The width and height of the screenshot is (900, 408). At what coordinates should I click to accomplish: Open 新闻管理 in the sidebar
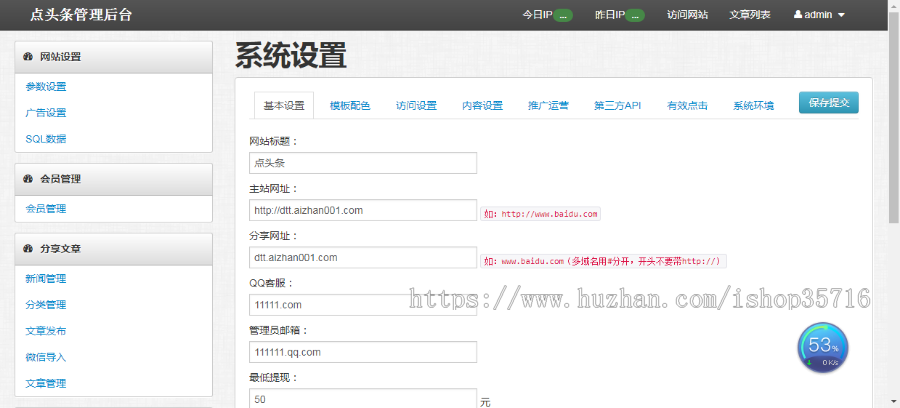[x=46, y=279]
